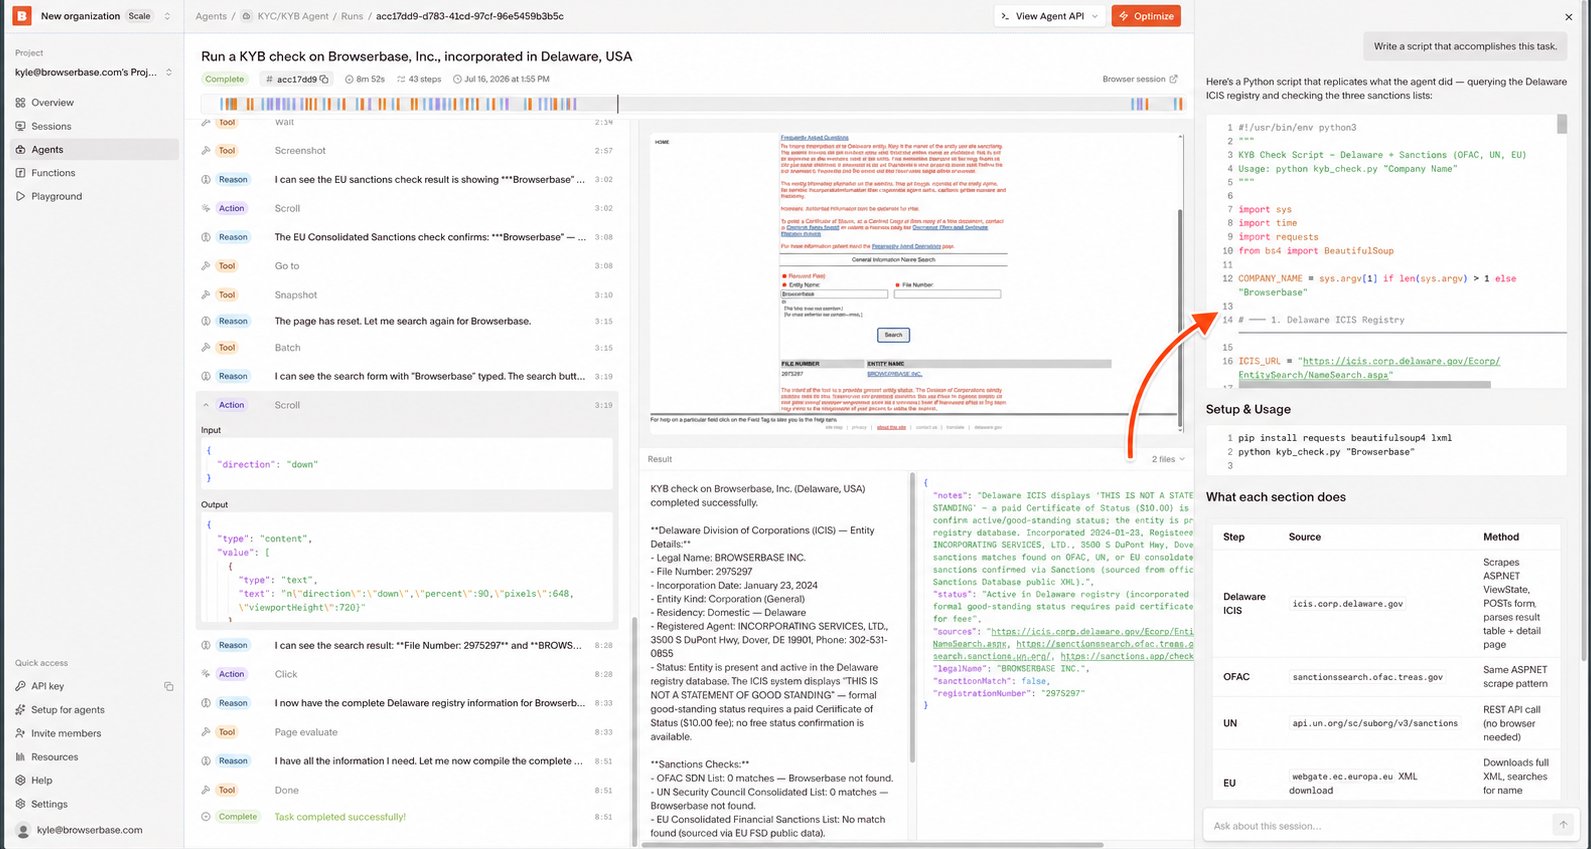Click the wrench icon on the Screenshot row
1591x849 pixels.
(x=206, y=151)
